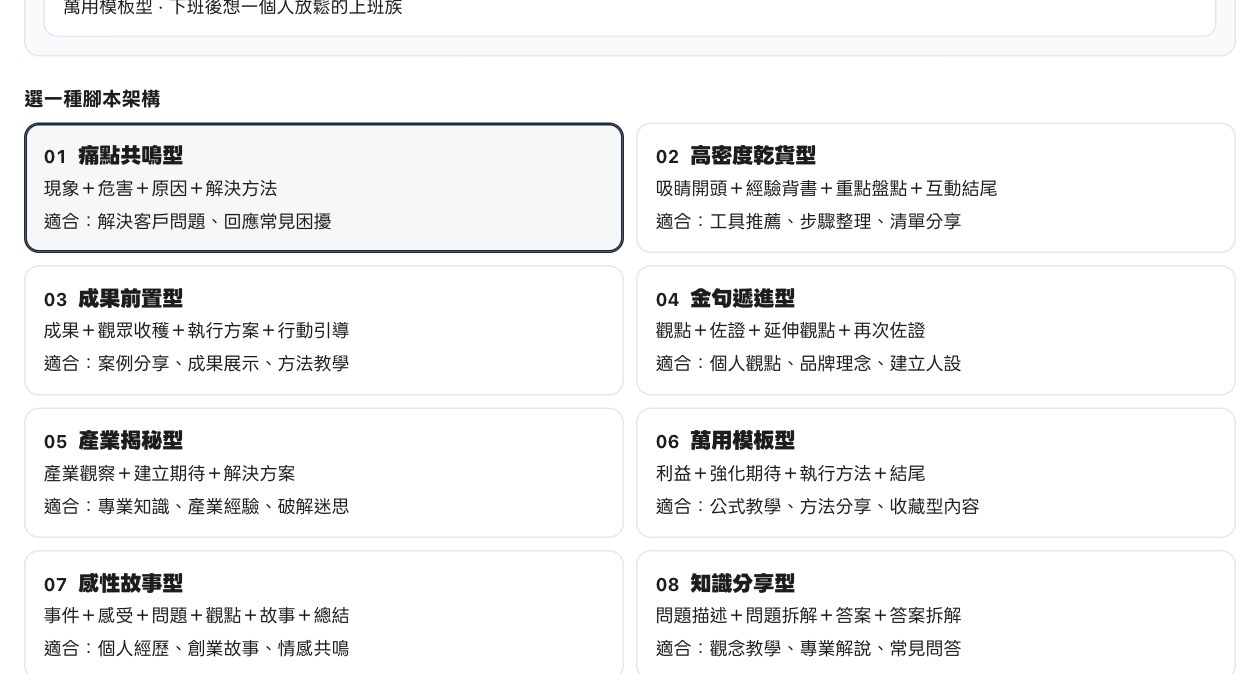Select the 02 高密度乾貨型 script card

click(x=936, y=188)
